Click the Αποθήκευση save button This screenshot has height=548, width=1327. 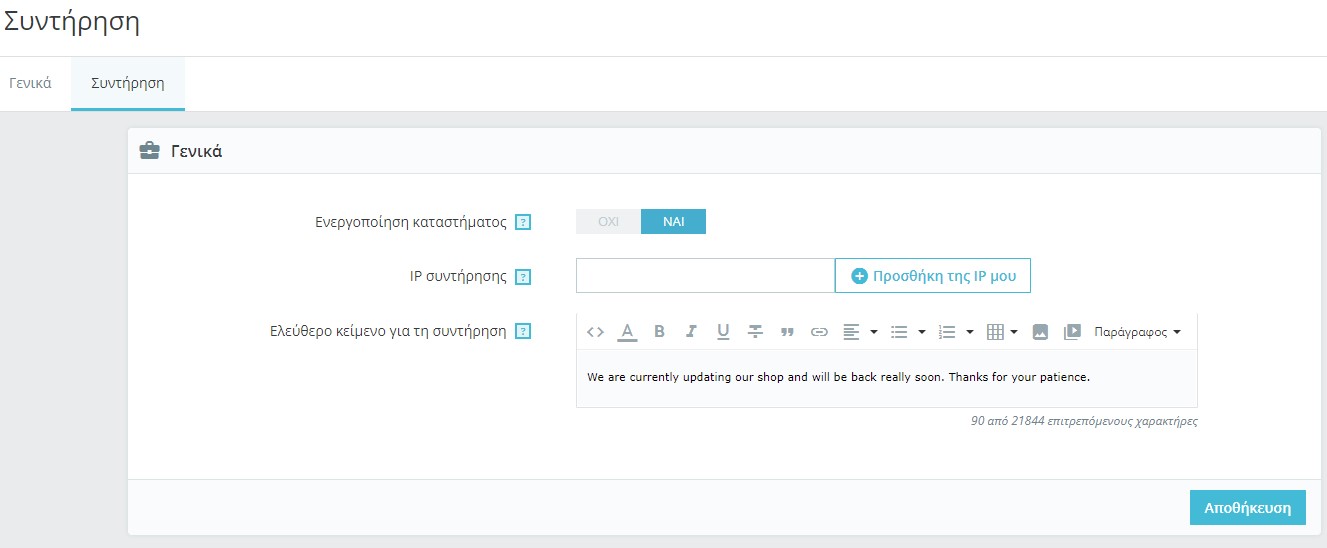[1247, 507]
